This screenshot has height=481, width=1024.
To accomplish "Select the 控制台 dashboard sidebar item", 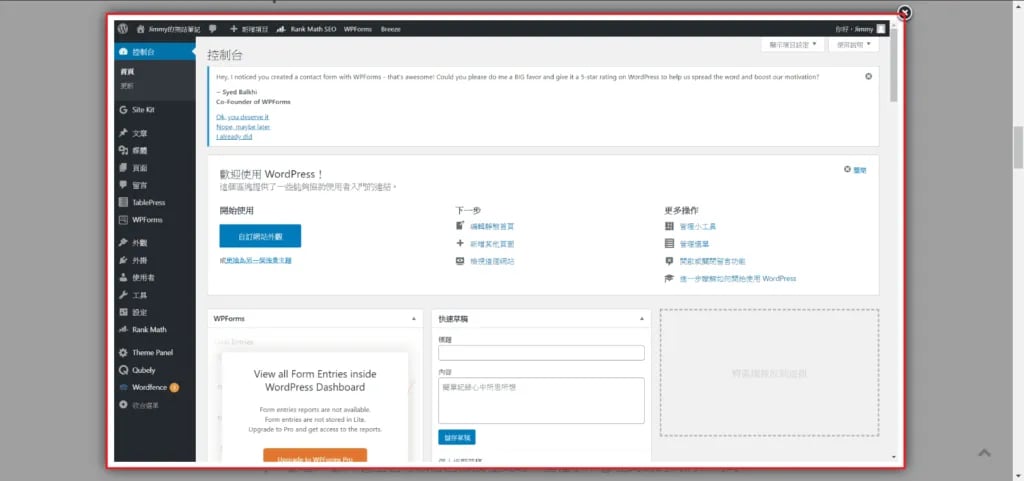I will (x=155, y=52).
